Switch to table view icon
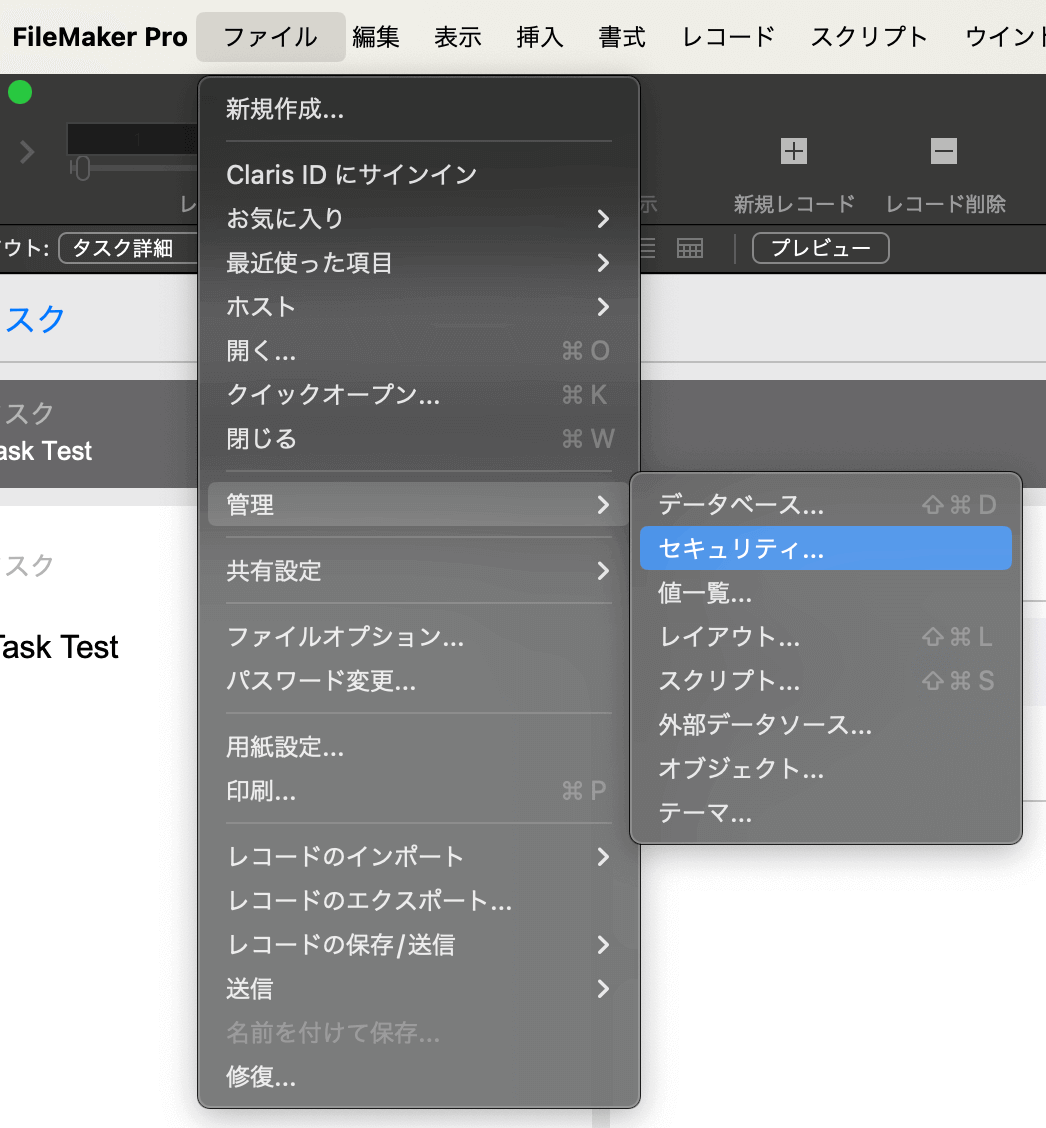Screen dimensions: 1046x1128 pos(689,249)
